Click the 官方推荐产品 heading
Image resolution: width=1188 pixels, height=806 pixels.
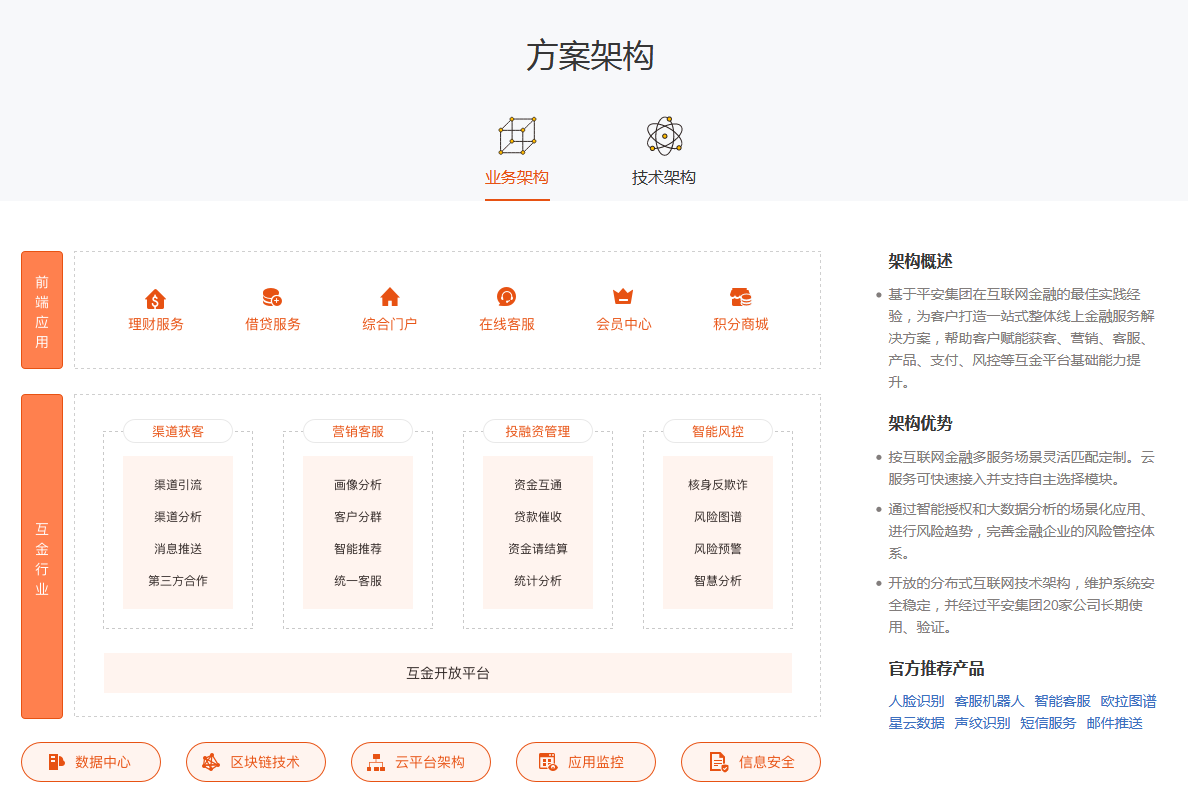[x=936, y=669]
